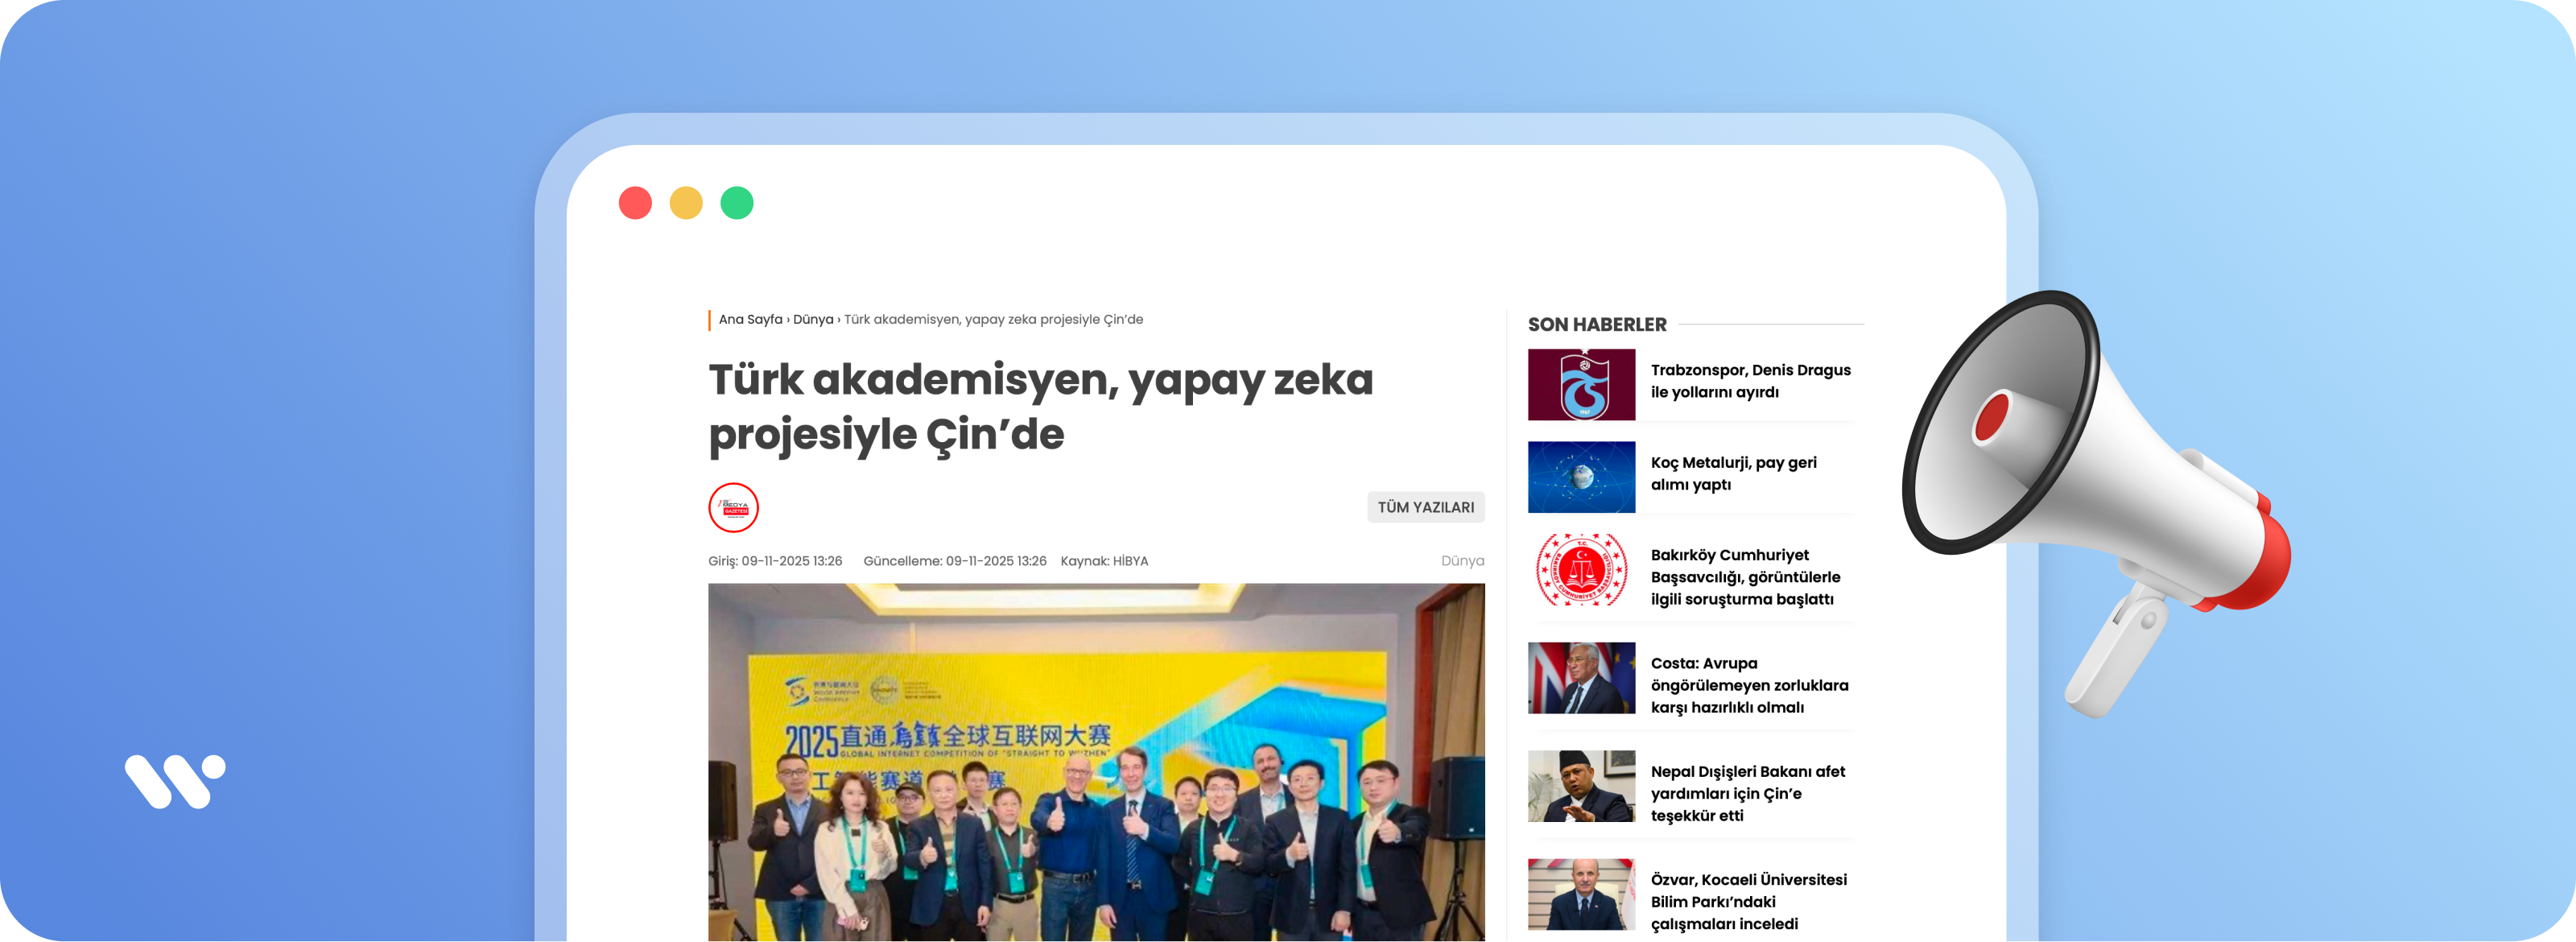Open the Nepal foreign minister thumbnail
Screen dimensions: 2576x942
pos(1581,786)
